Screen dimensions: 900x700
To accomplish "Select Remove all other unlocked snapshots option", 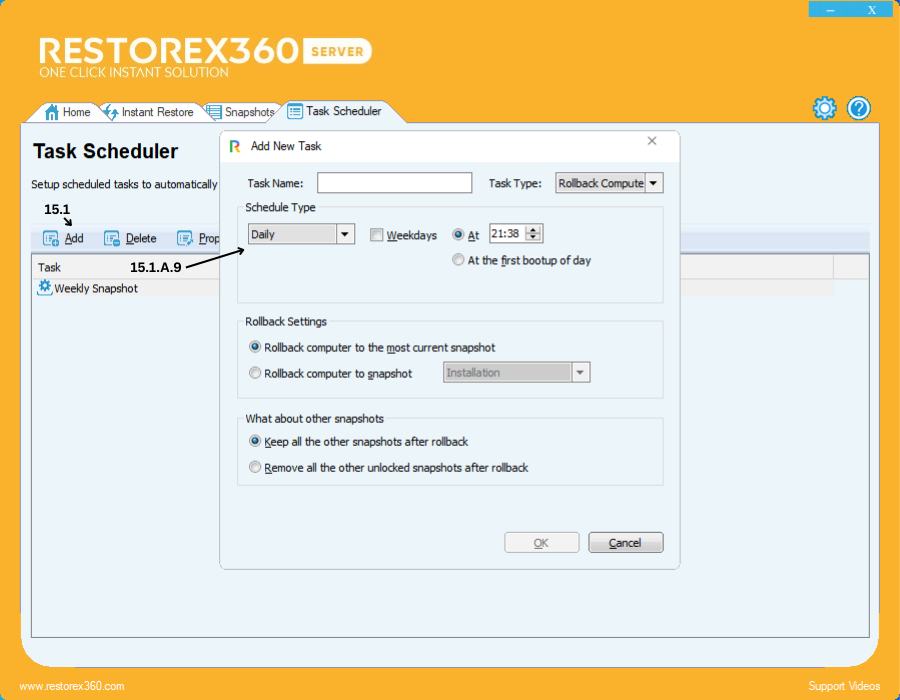I will pyautogui.click(x=255, y=467).
